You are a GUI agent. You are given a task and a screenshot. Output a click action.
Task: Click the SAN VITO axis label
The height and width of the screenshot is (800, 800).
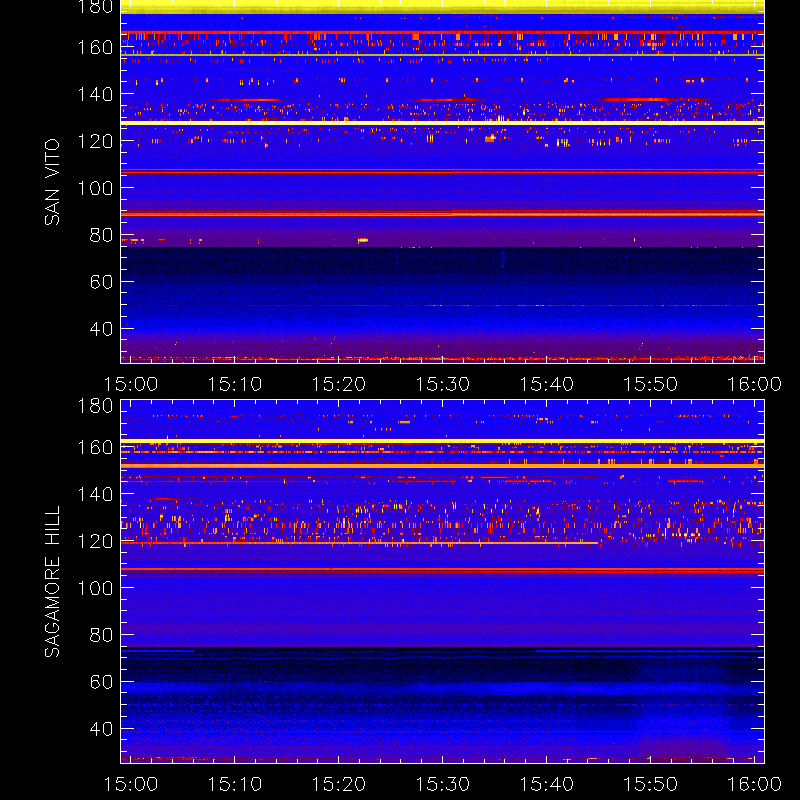(x=52, y=182)
